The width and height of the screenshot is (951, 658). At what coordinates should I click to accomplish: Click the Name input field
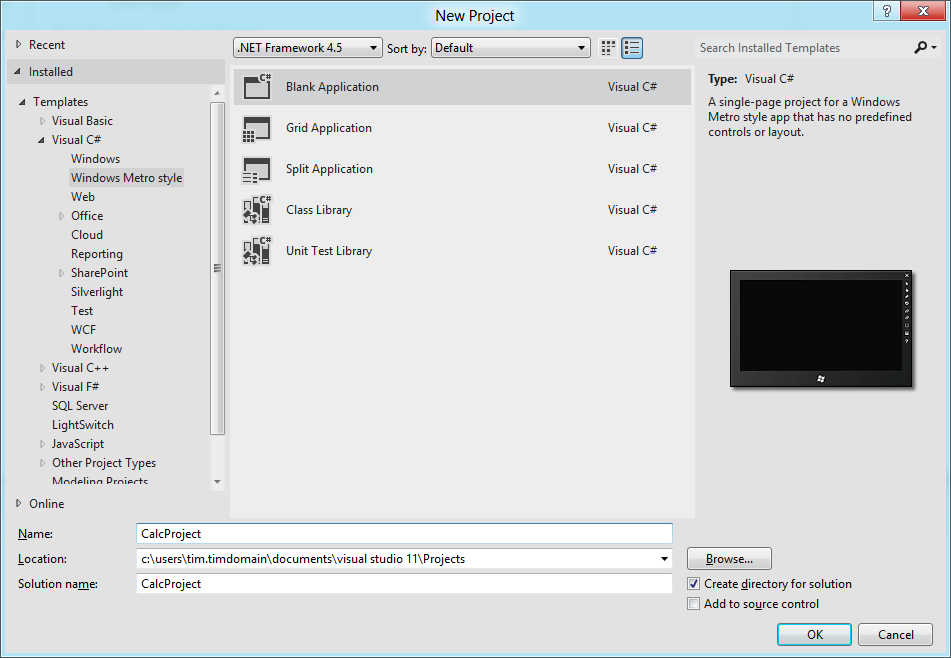tap(404, 534)
